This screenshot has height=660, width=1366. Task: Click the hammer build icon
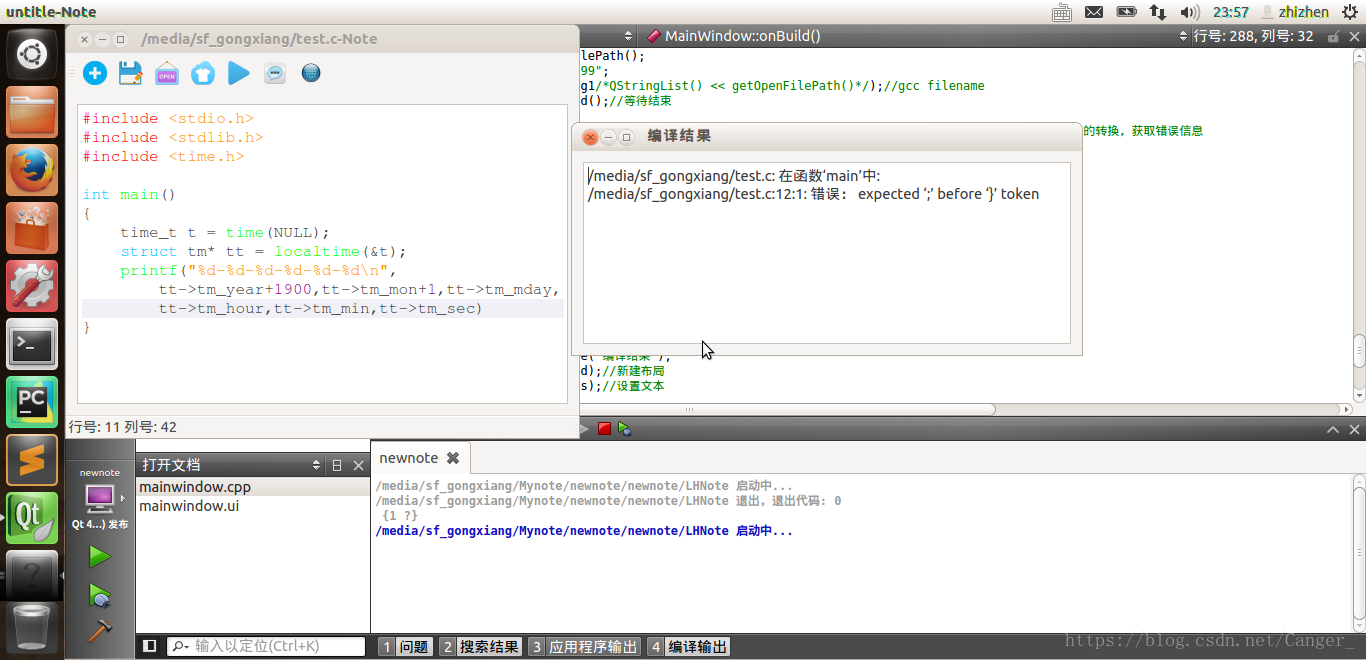99,631
